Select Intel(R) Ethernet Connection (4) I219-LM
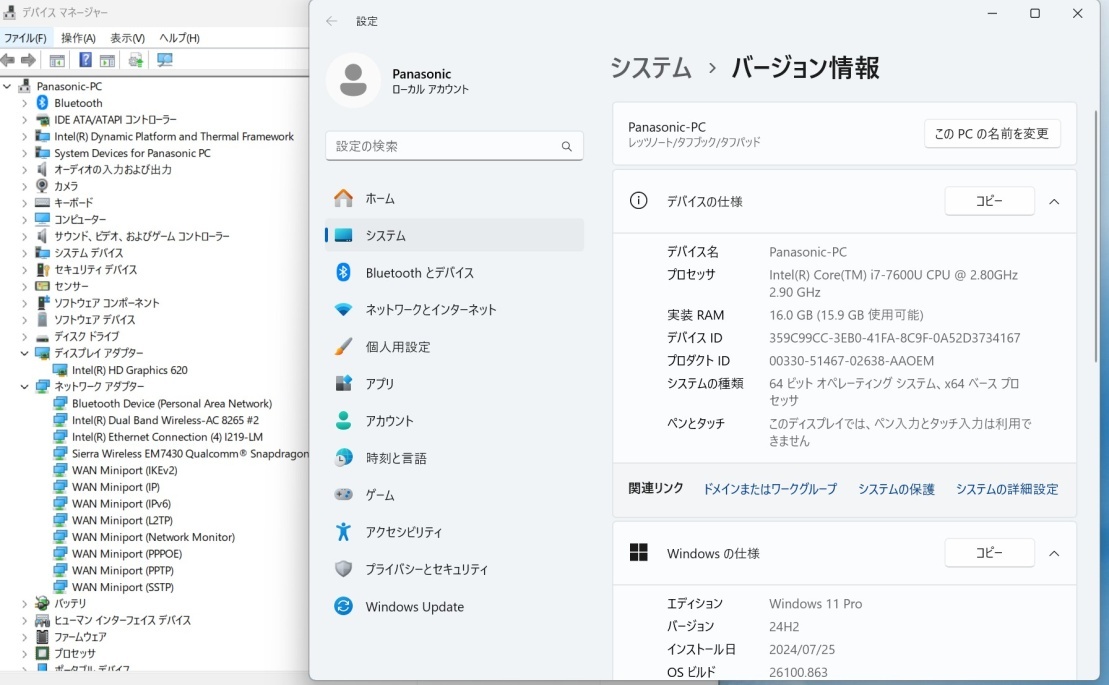Viewport: 1109px width, 685px height. coord(167,437)
